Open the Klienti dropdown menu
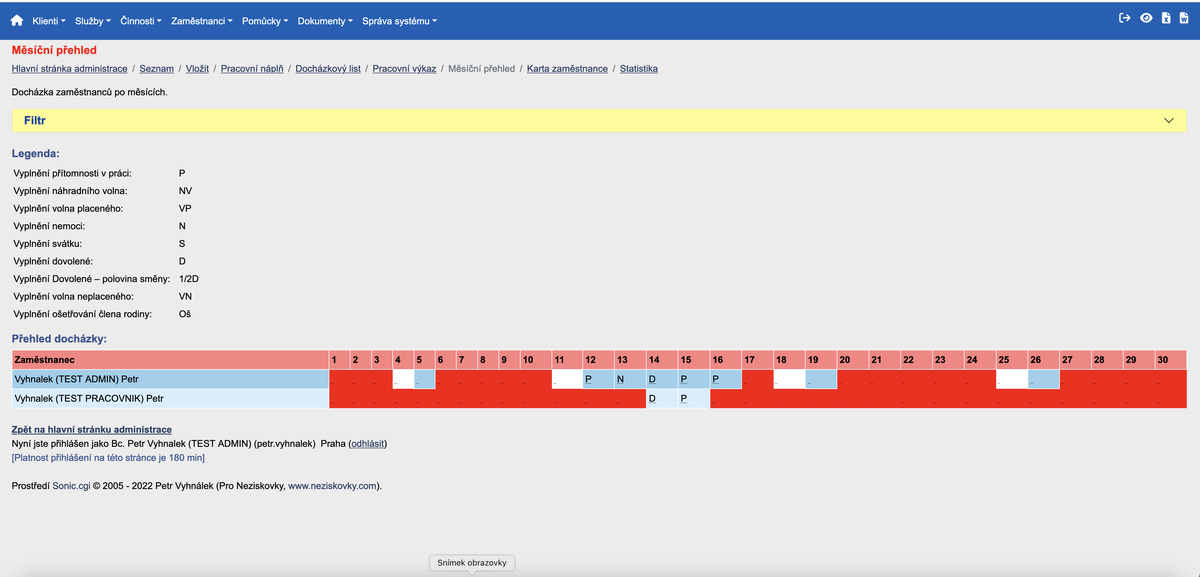1200x577 pixels. pos(45,19)
